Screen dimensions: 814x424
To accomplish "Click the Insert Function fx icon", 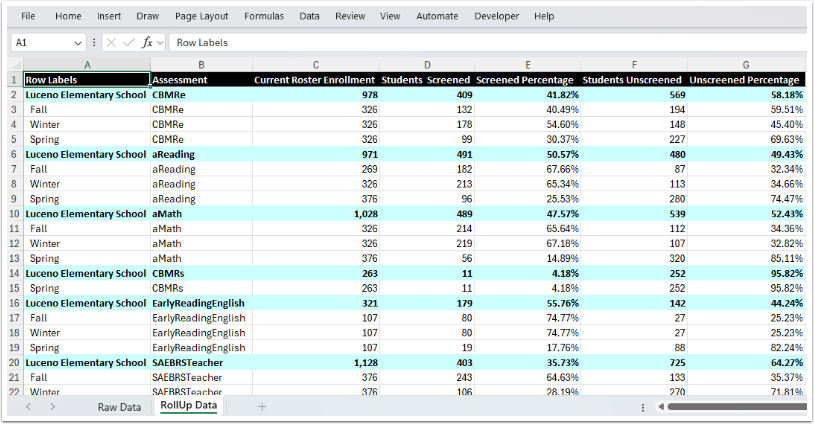I will [x=147, y=43].
